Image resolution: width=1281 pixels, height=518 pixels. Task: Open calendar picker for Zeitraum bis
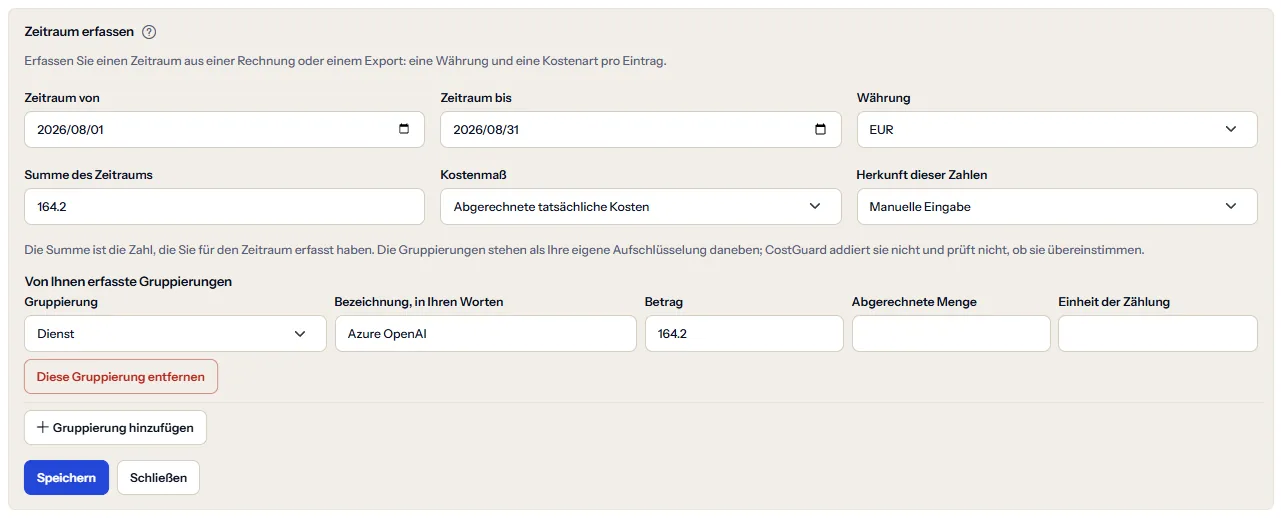click(x=820, y=129)
